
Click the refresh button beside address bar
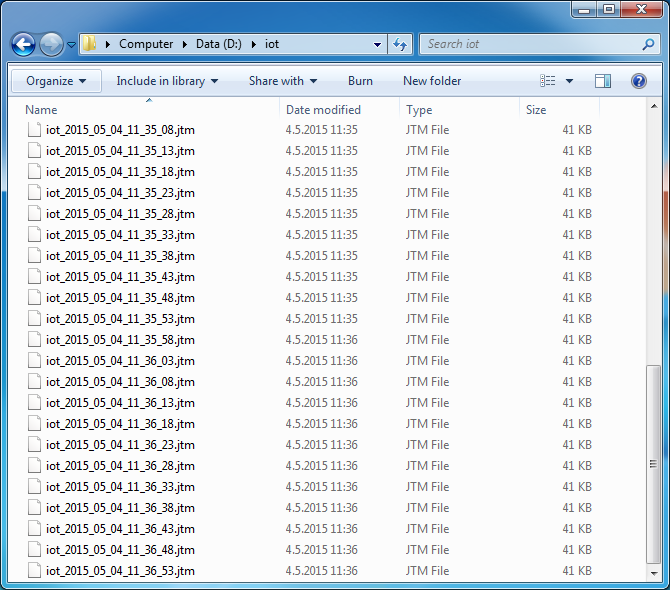(x=400, y=44)
